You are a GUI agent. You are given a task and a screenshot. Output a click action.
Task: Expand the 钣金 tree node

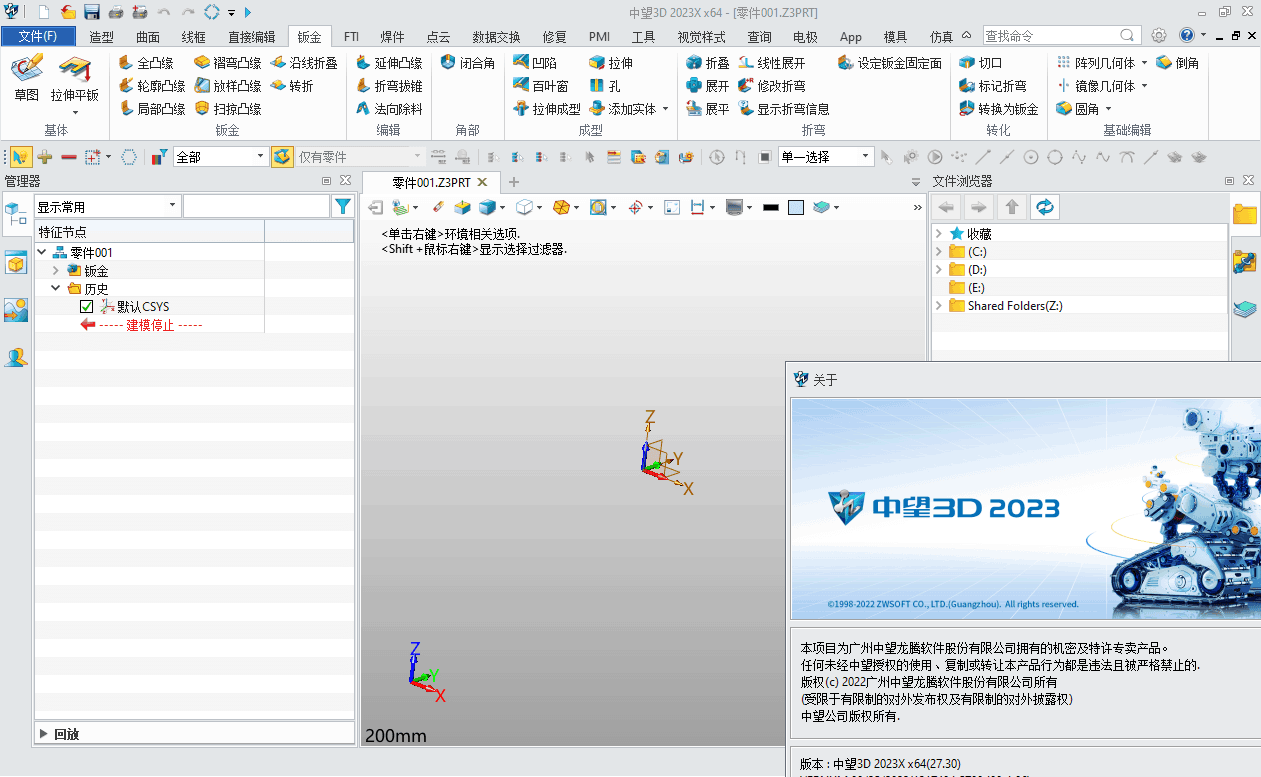point(56,271)
